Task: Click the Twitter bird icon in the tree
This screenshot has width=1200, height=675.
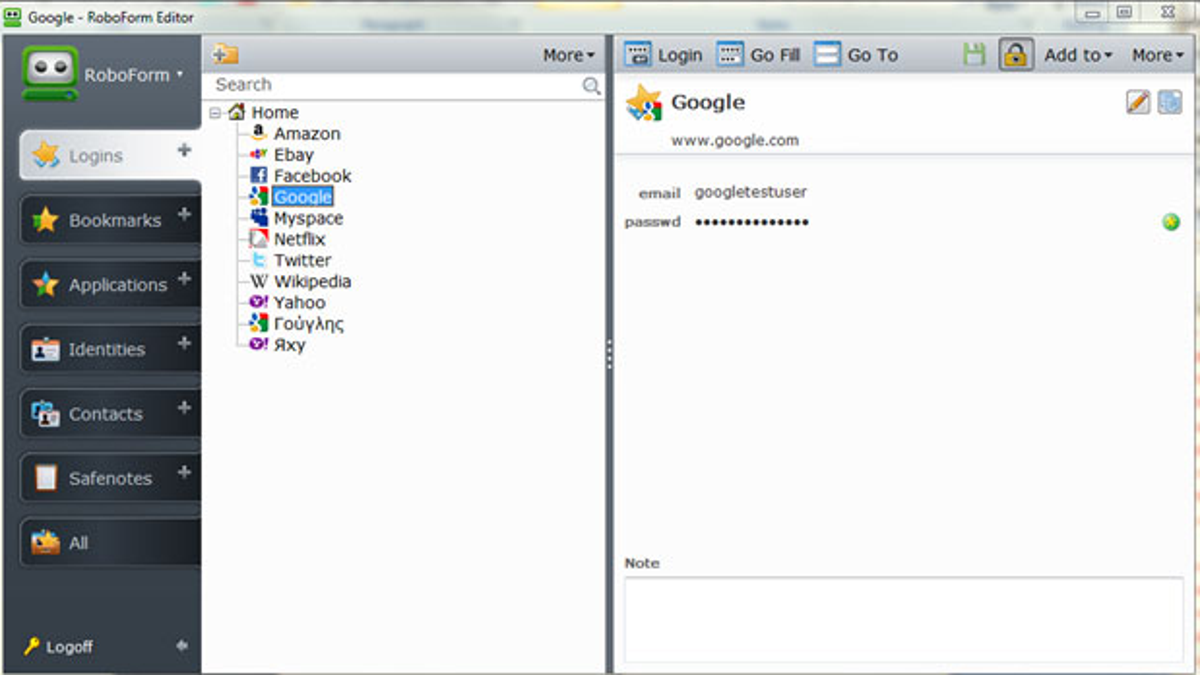Action: pos(259,260)
